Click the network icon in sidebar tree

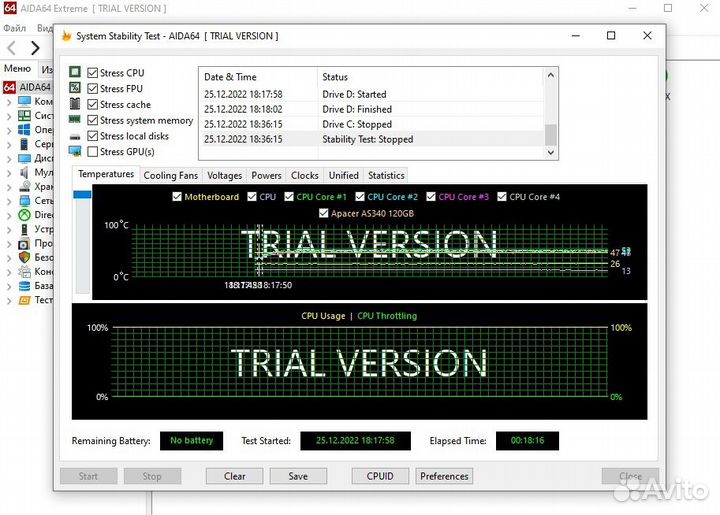pos(26,200)
